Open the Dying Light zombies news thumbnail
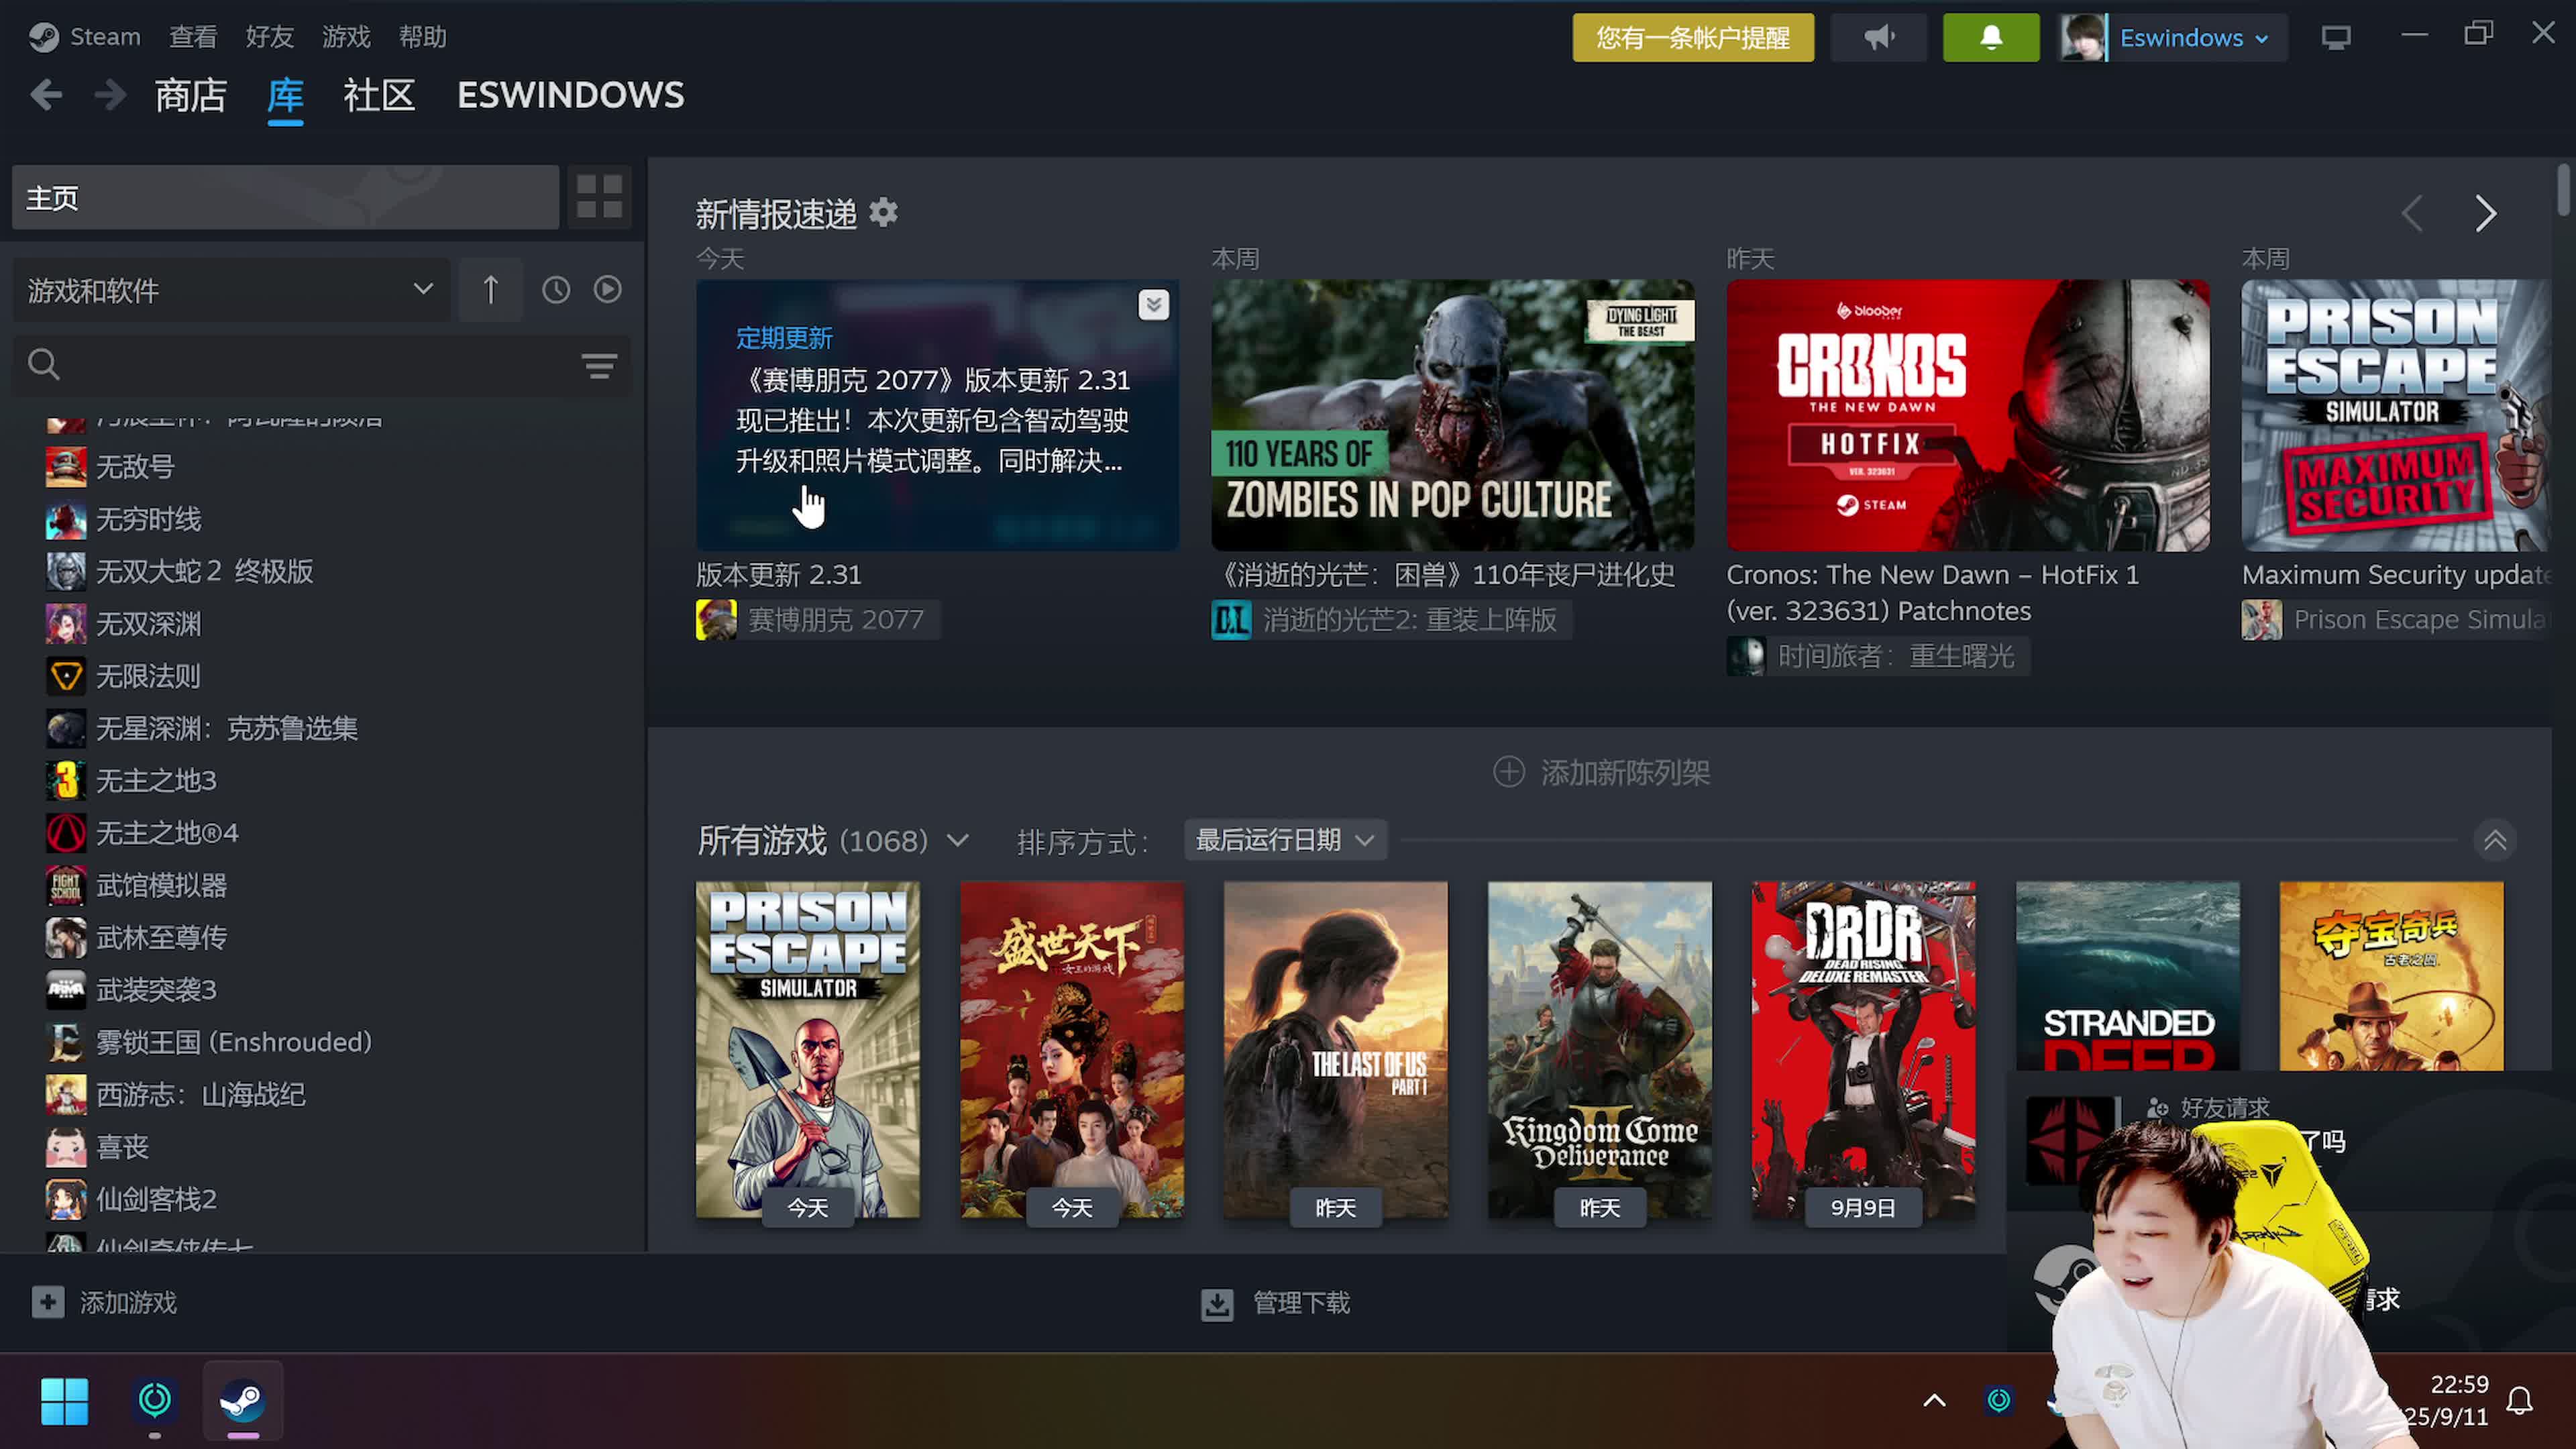 (x=1453, y=415)
